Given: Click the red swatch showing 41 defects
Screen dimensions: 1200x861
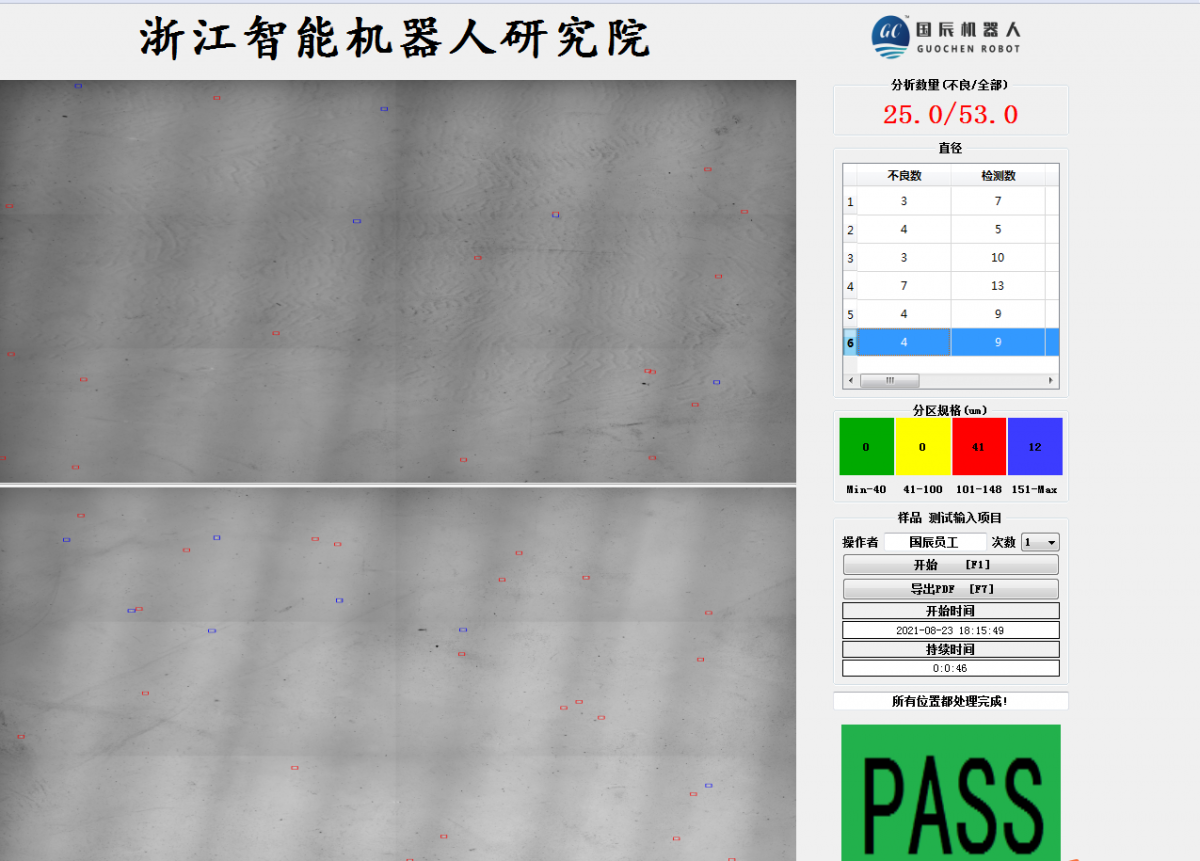Looking at the screenshot, I should pos(979,446).
